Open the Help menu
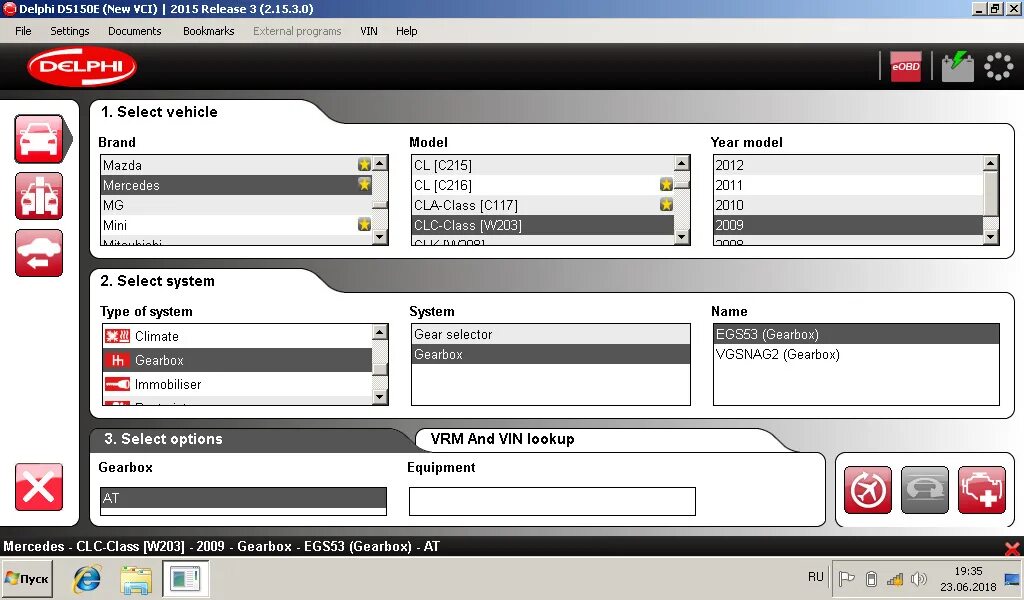This screenshot has height=600, width=1024. click(406, 31)
